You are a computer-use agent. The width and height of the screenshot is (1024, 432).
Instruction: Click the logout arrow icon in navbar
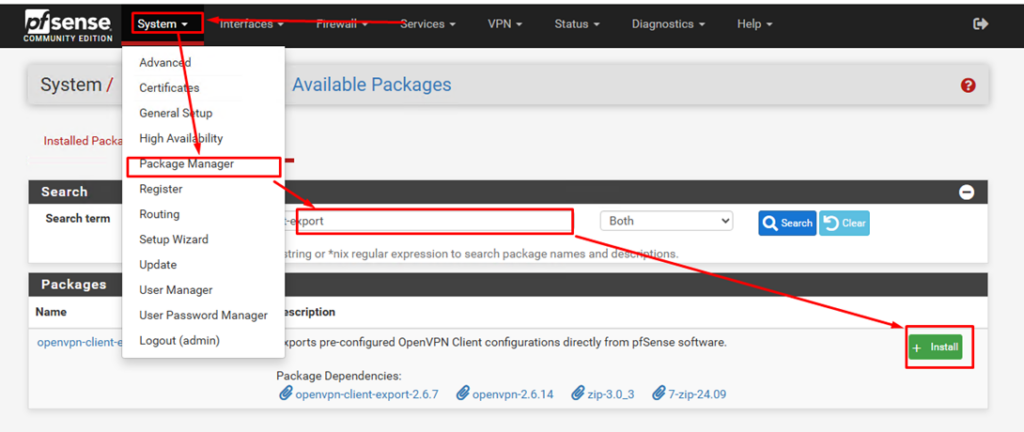pos(980,24)
